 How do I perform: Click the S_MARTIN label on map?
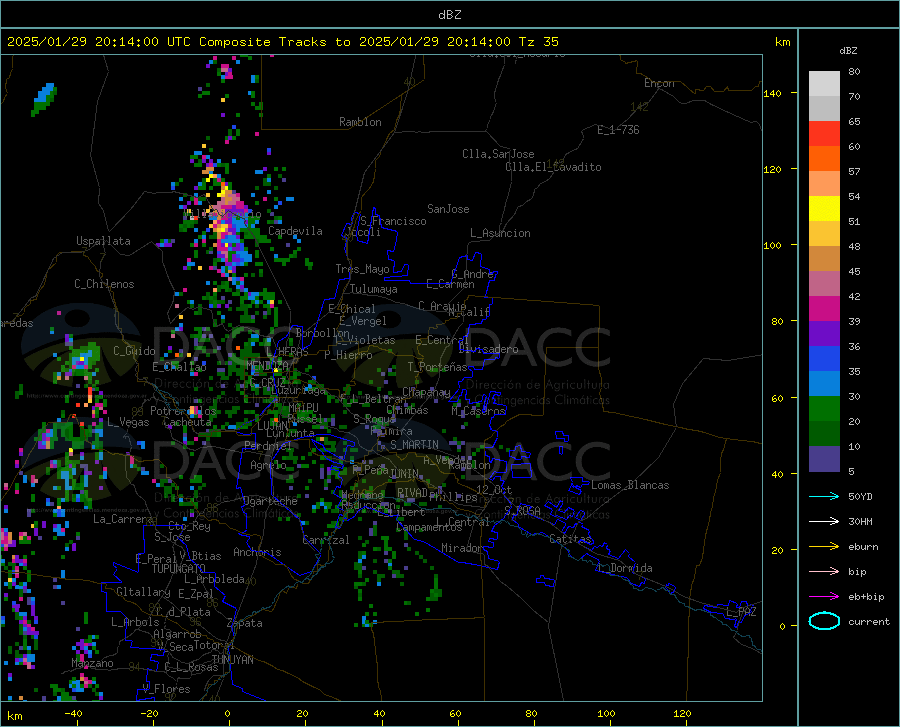coord(414,445)
